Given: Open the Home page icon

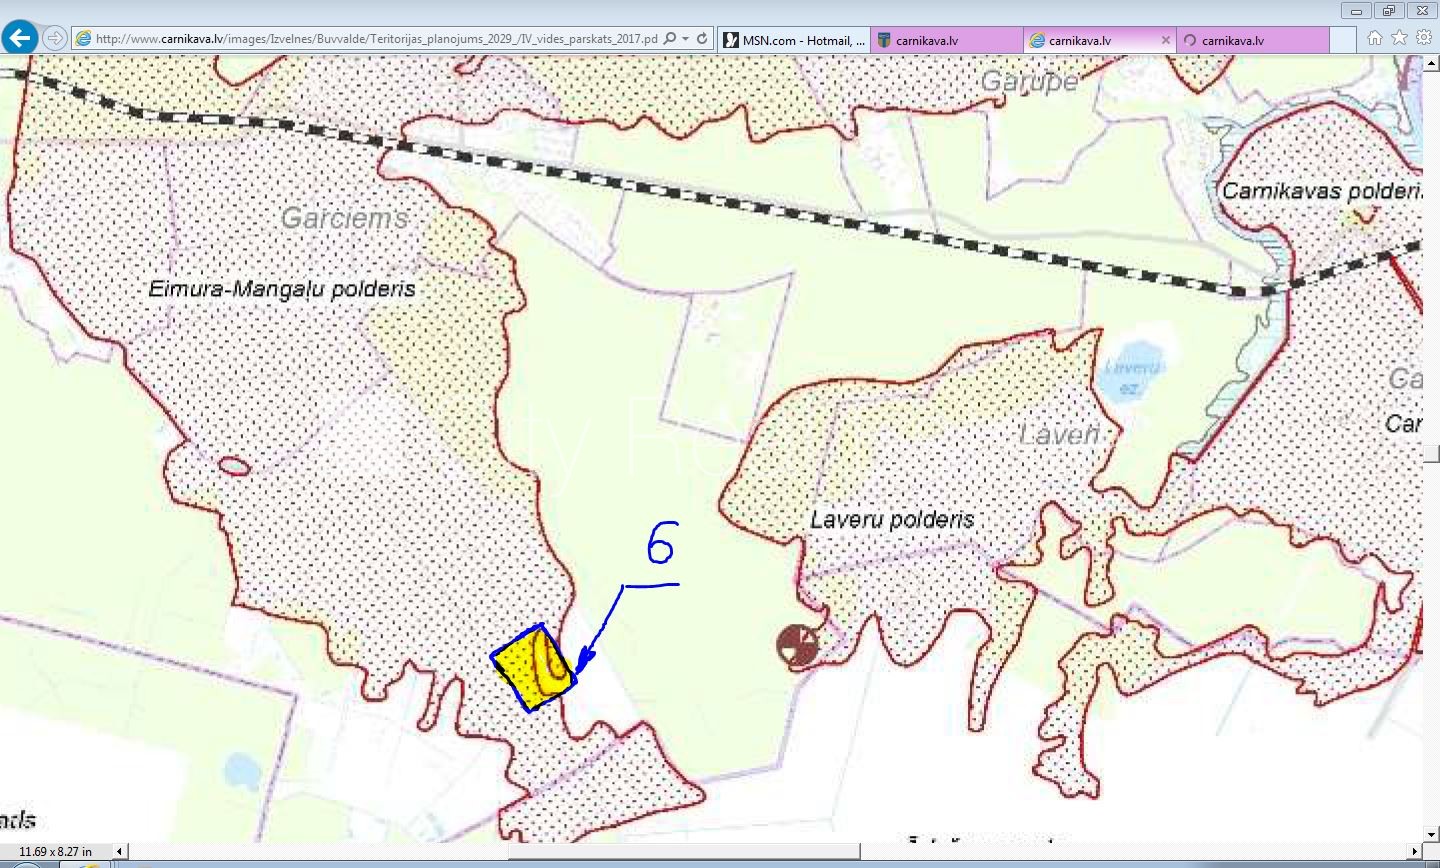Looking at the screenshot, I should pos(1375,38).
